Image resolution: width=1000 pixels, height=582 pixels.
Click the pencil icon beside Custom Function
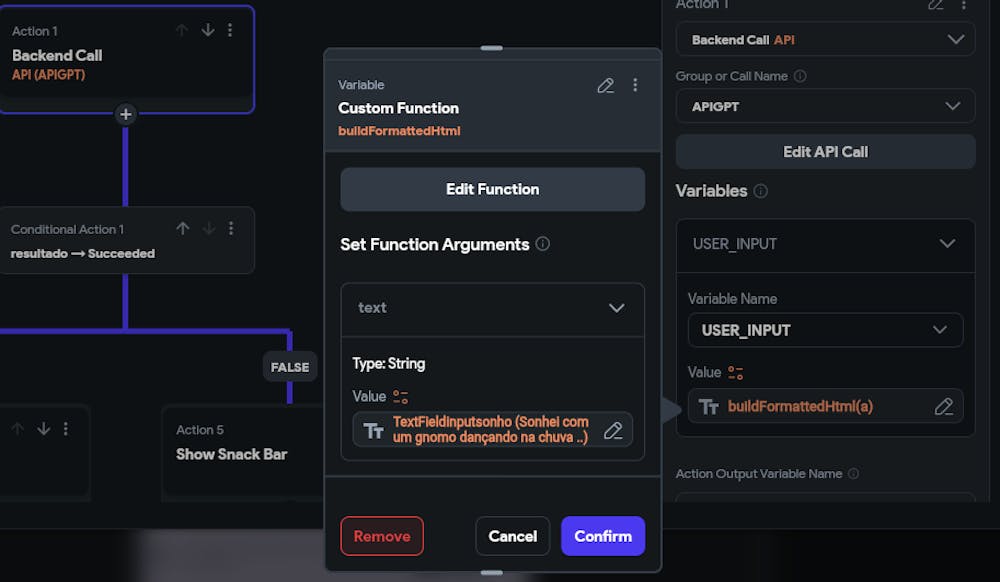(605, 85)
